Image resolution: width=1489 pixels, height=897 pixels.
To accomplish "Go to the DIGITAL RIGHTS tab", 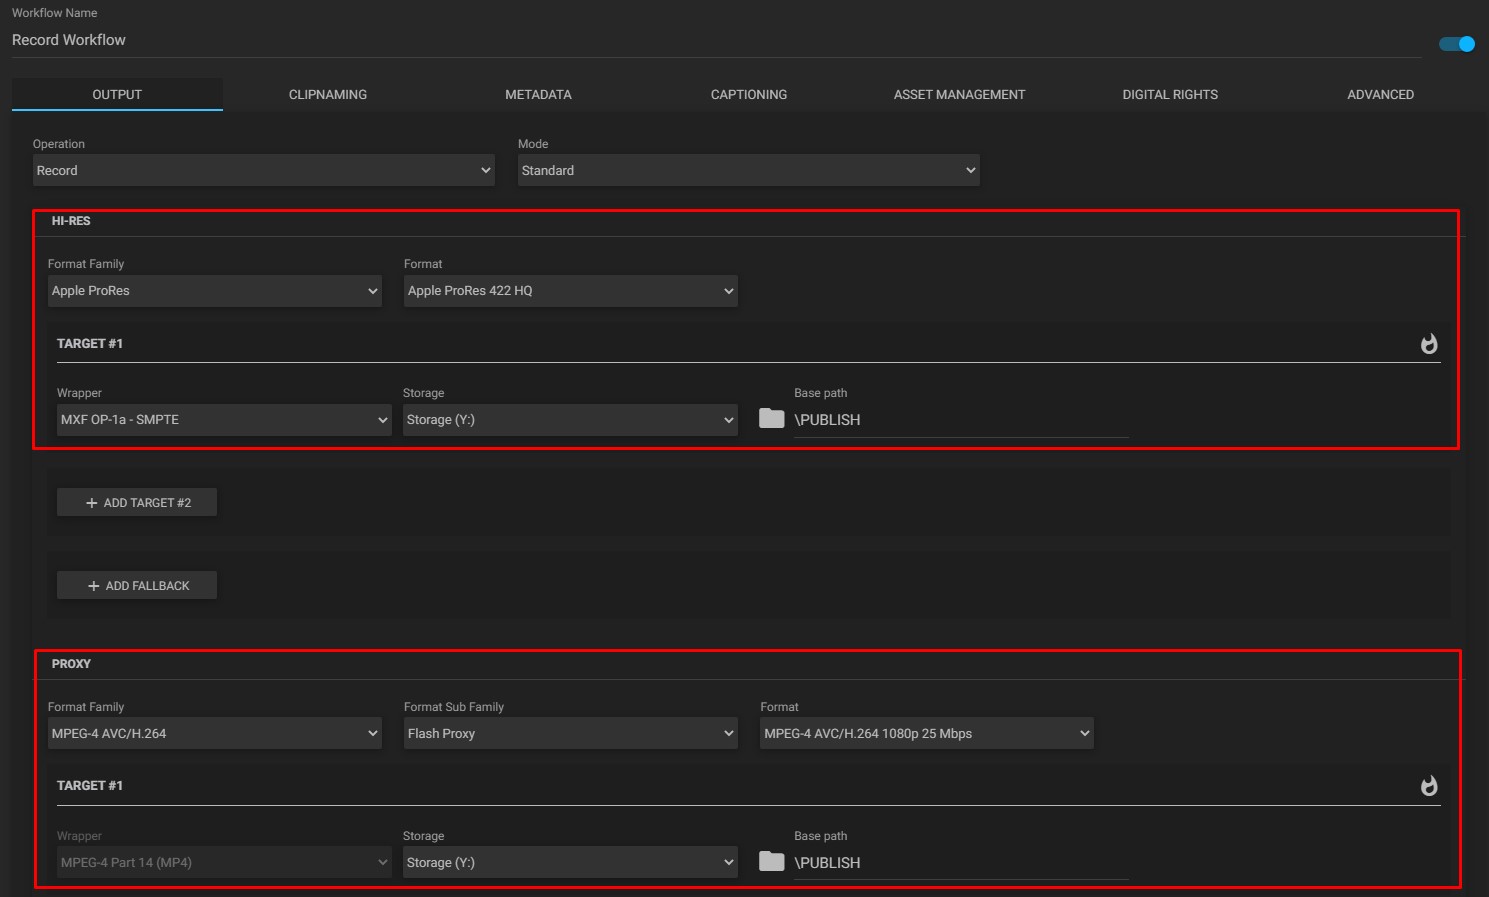I will (1170, 94).
